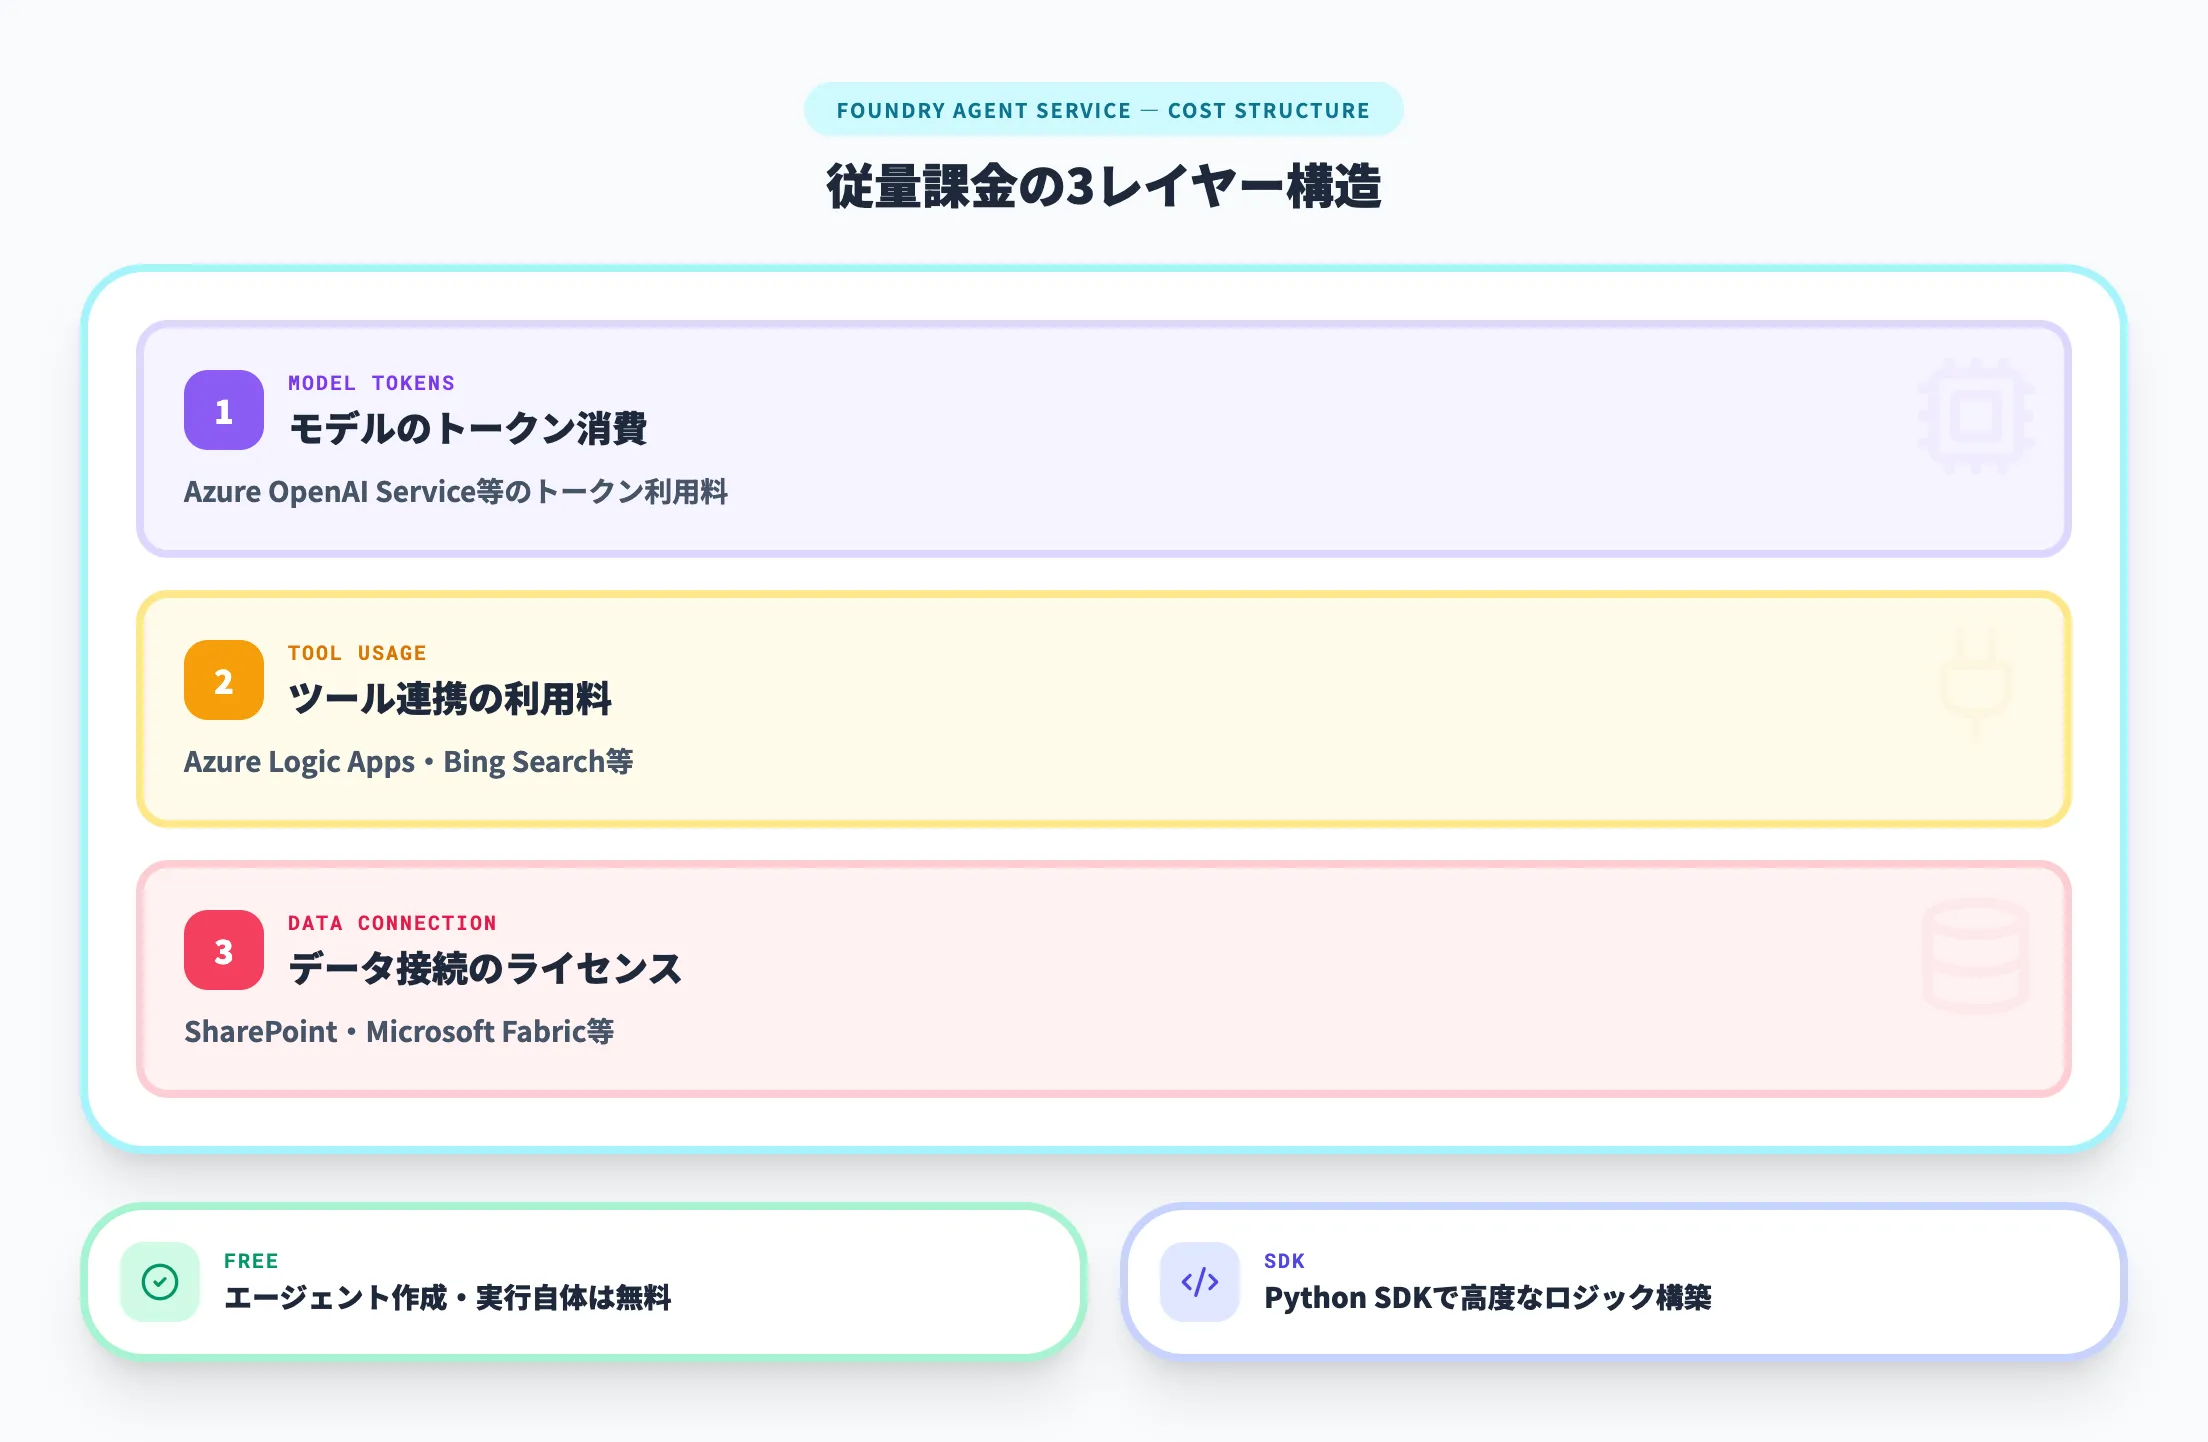
Task: Select the DATA CONNECTION label
Action: click(x=392, y=923)
